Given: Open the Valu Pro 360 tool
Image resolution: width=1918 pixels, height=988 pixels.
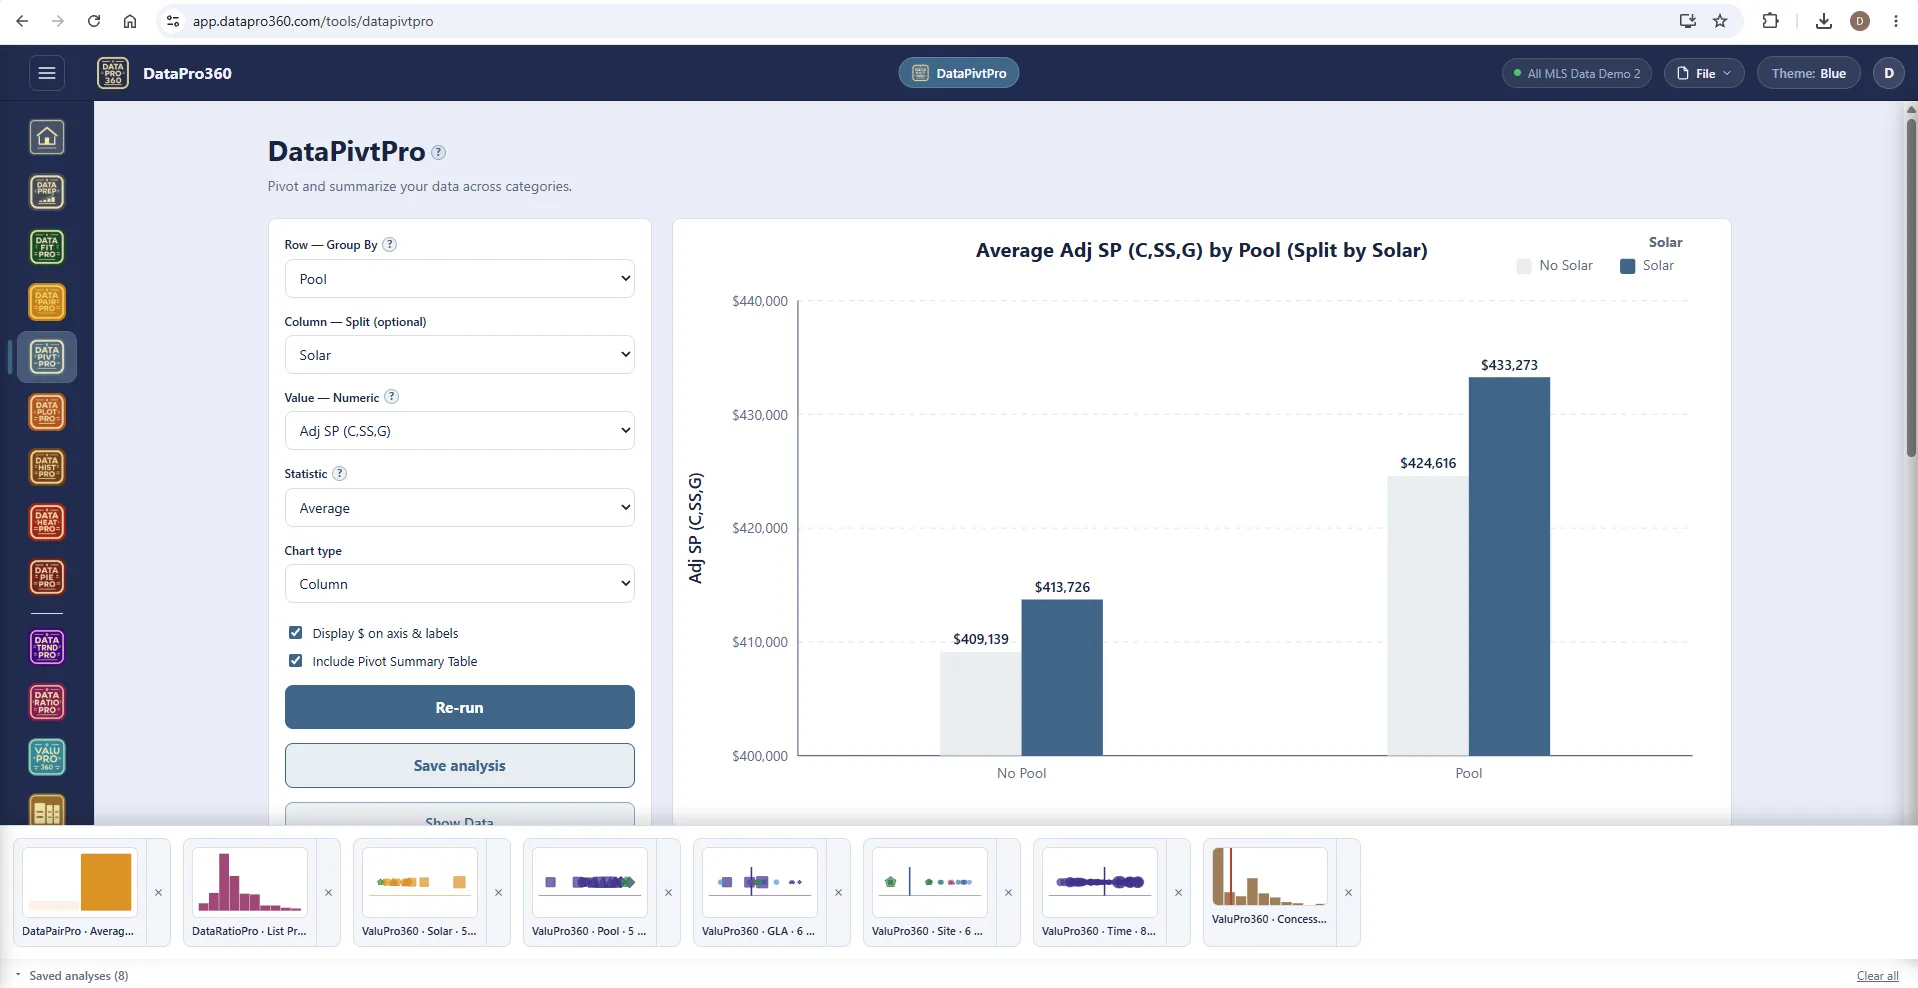Looking at the screenshot, I should [x=47, y=757].
